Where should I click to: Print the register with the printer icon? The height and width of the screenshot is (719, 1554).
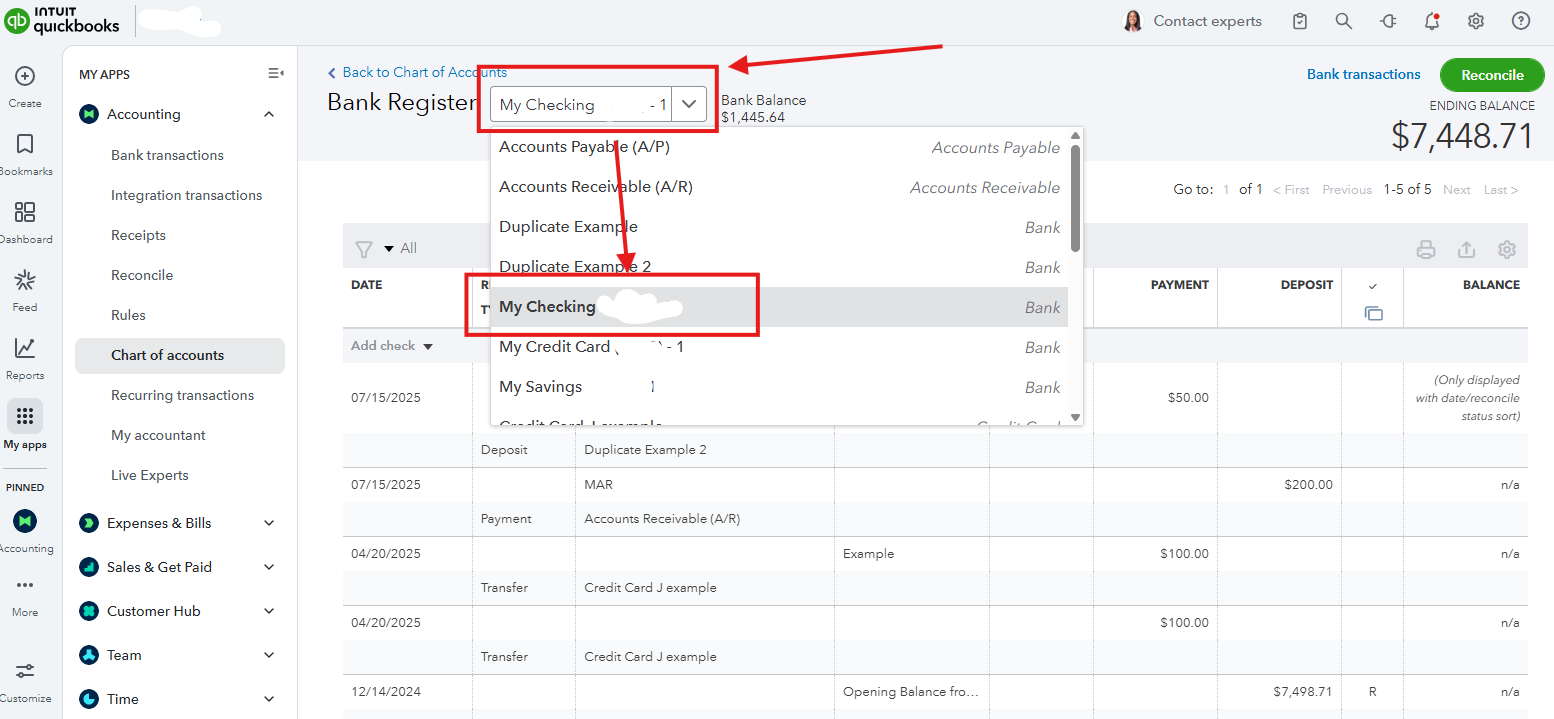click(x=1426, y=250)
